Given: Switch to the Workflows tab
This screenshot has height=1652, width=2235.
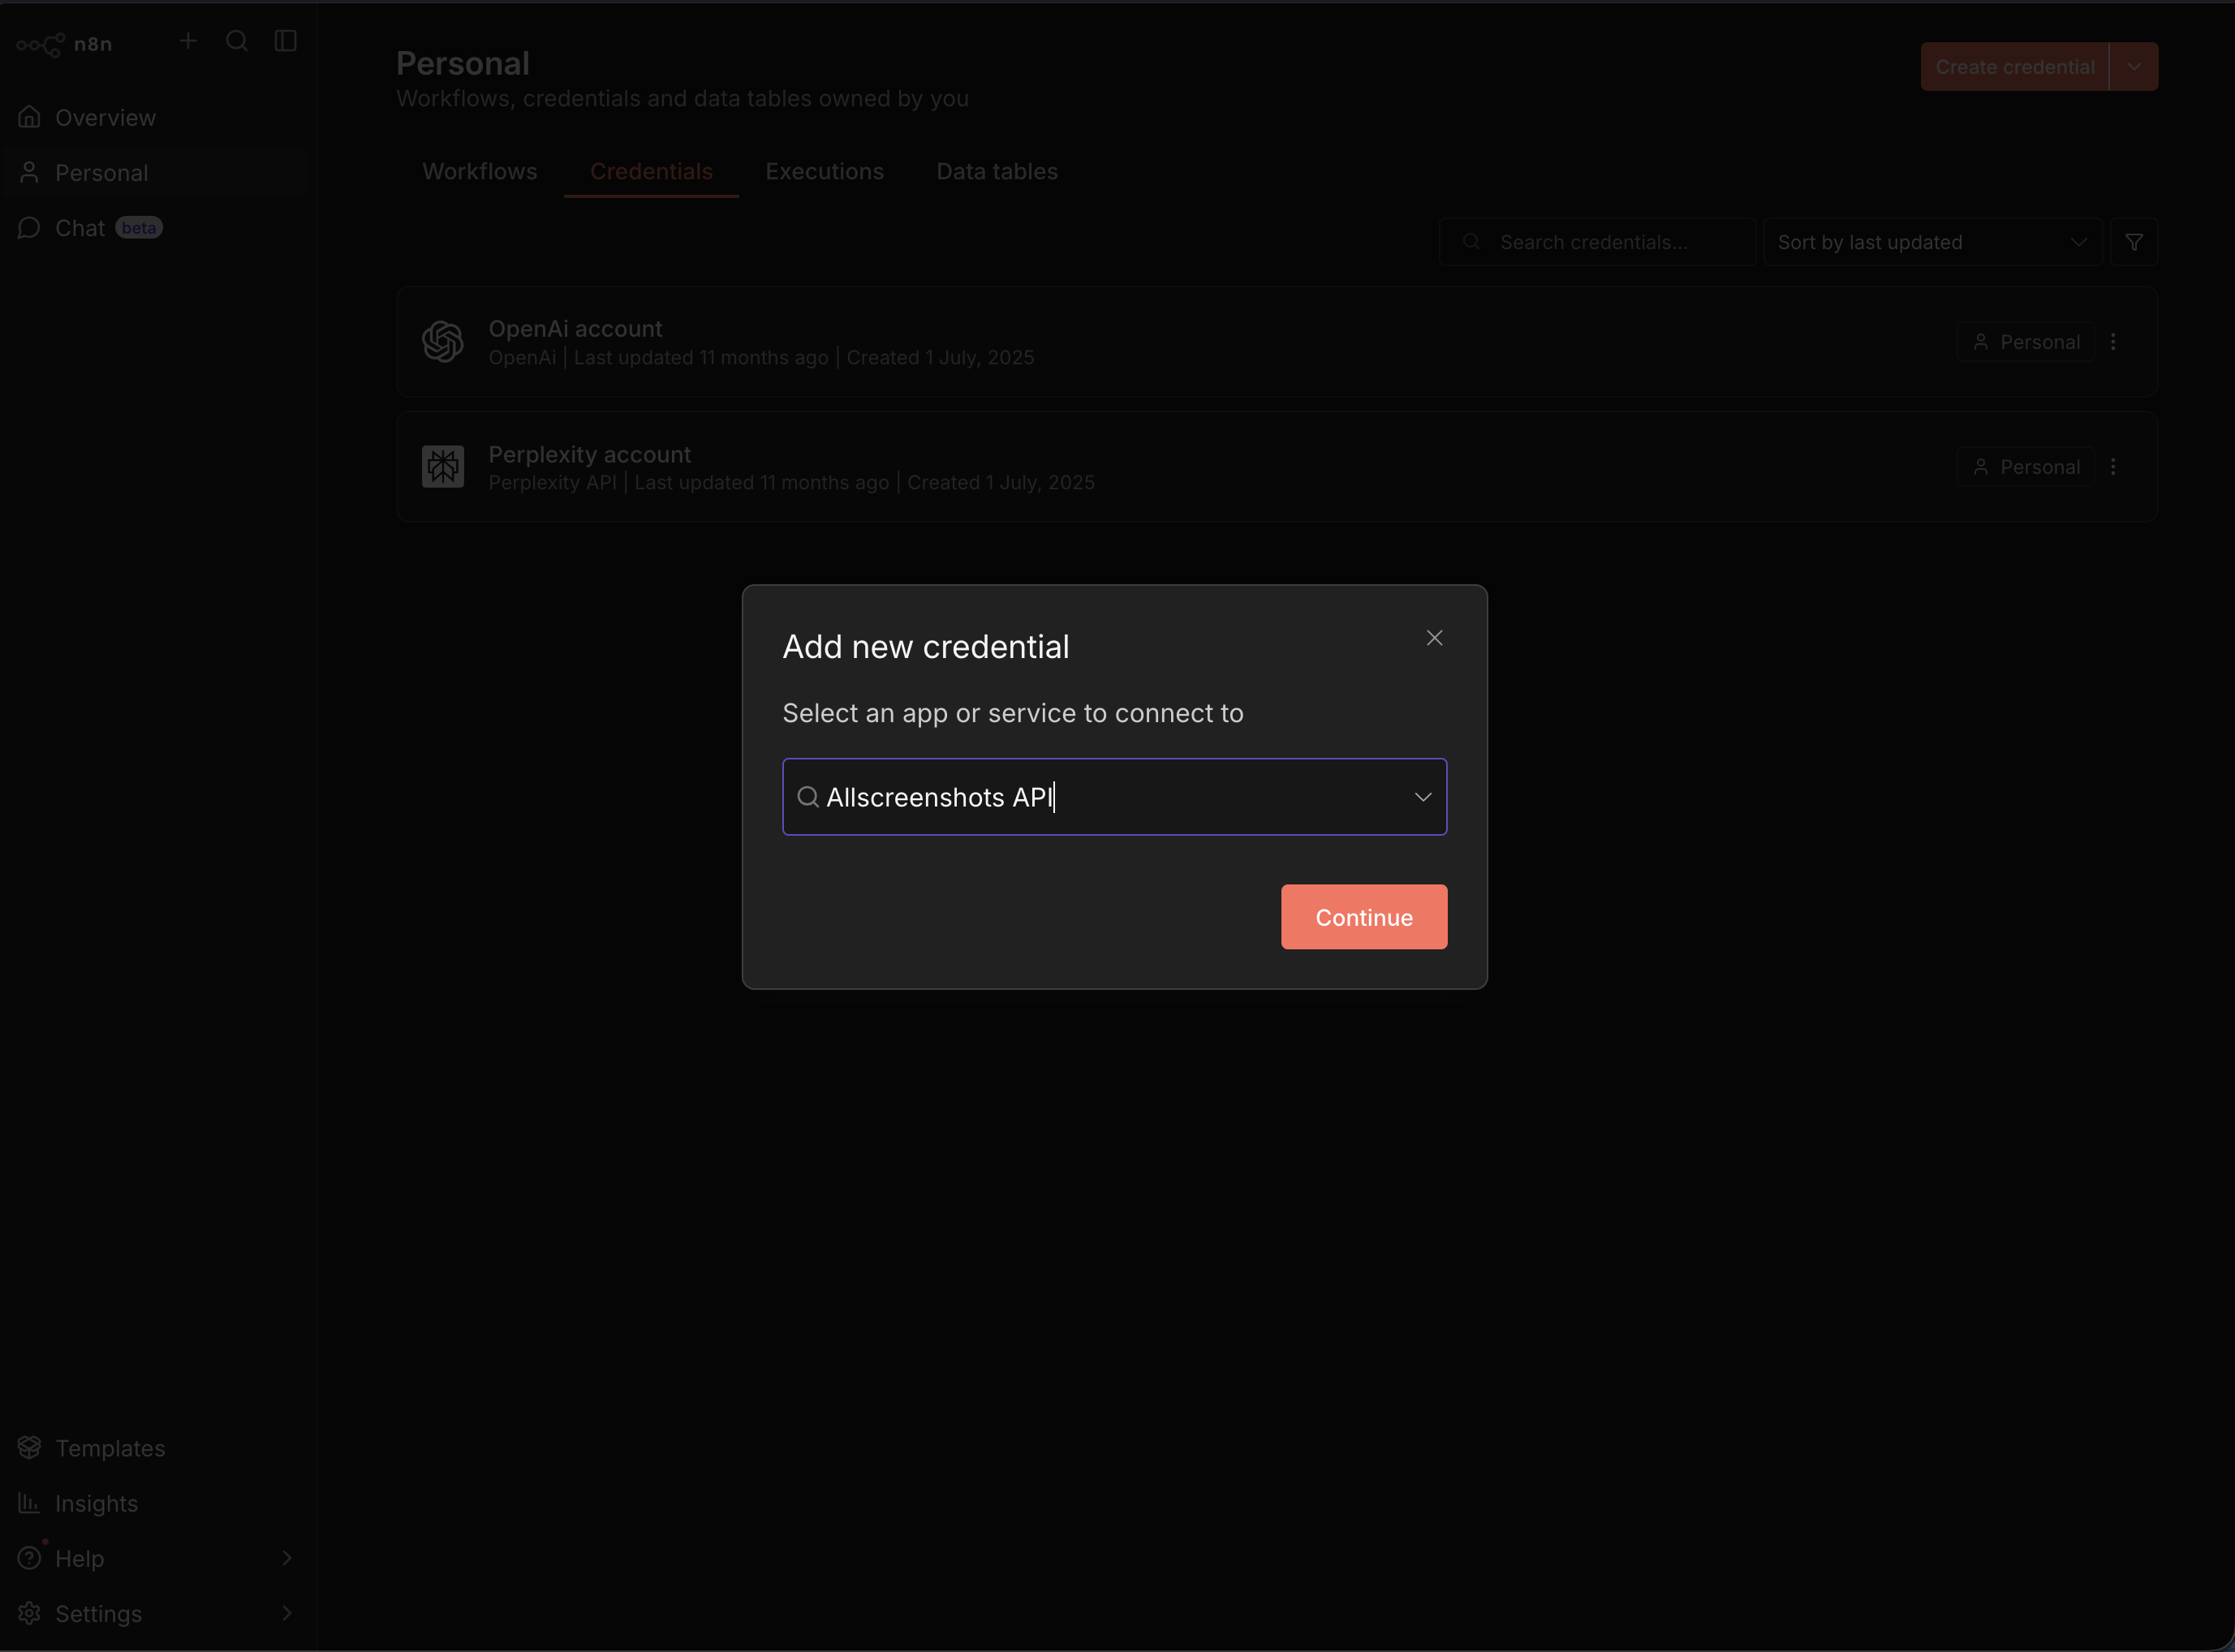Looking at the screenshot, I should pyautogui.click(x=480, y=171).
